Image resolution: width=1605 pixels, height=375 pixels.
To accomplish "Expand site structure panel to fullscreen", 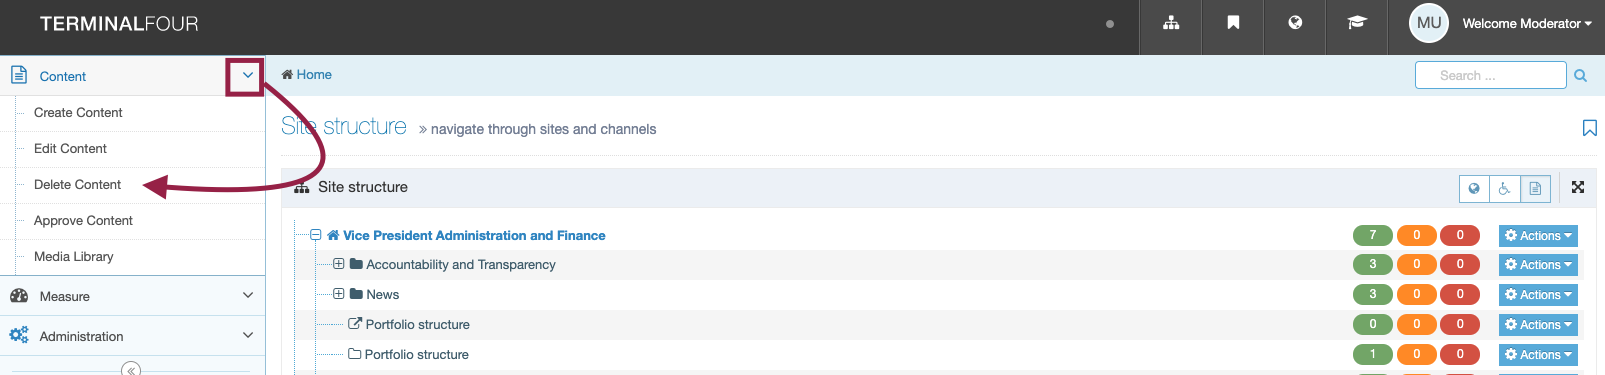I will (1578, 187).
